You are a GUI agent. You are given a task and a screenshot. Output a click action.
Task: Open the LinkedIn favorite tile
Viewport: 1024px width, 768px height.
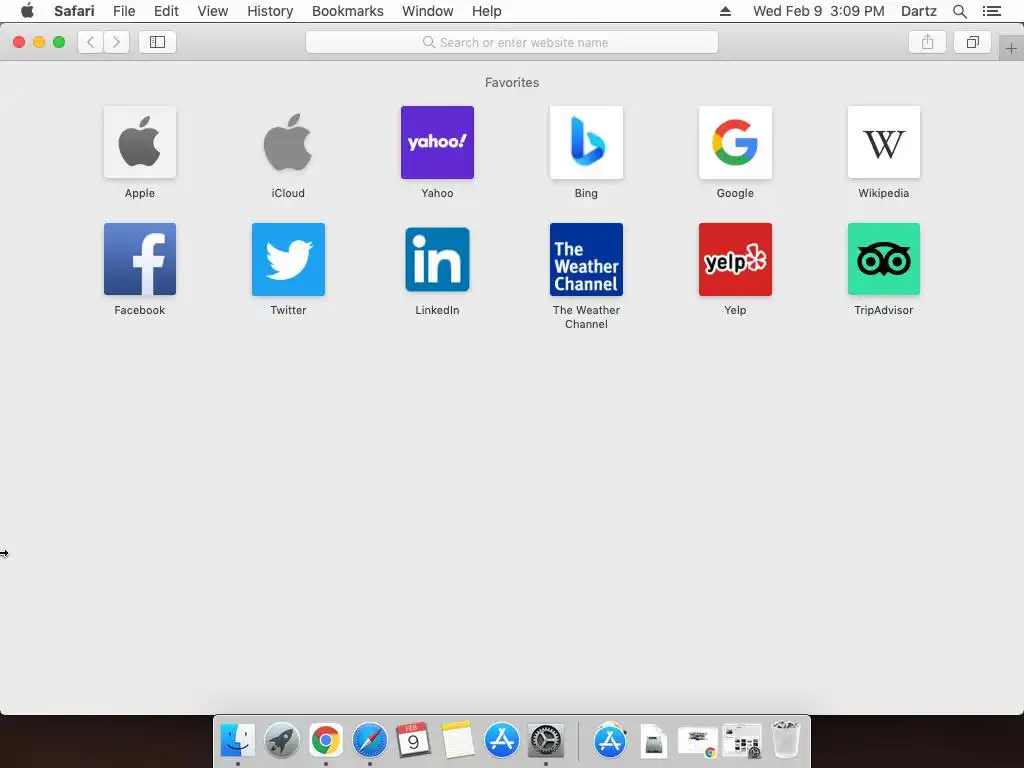tap(438, 259)
